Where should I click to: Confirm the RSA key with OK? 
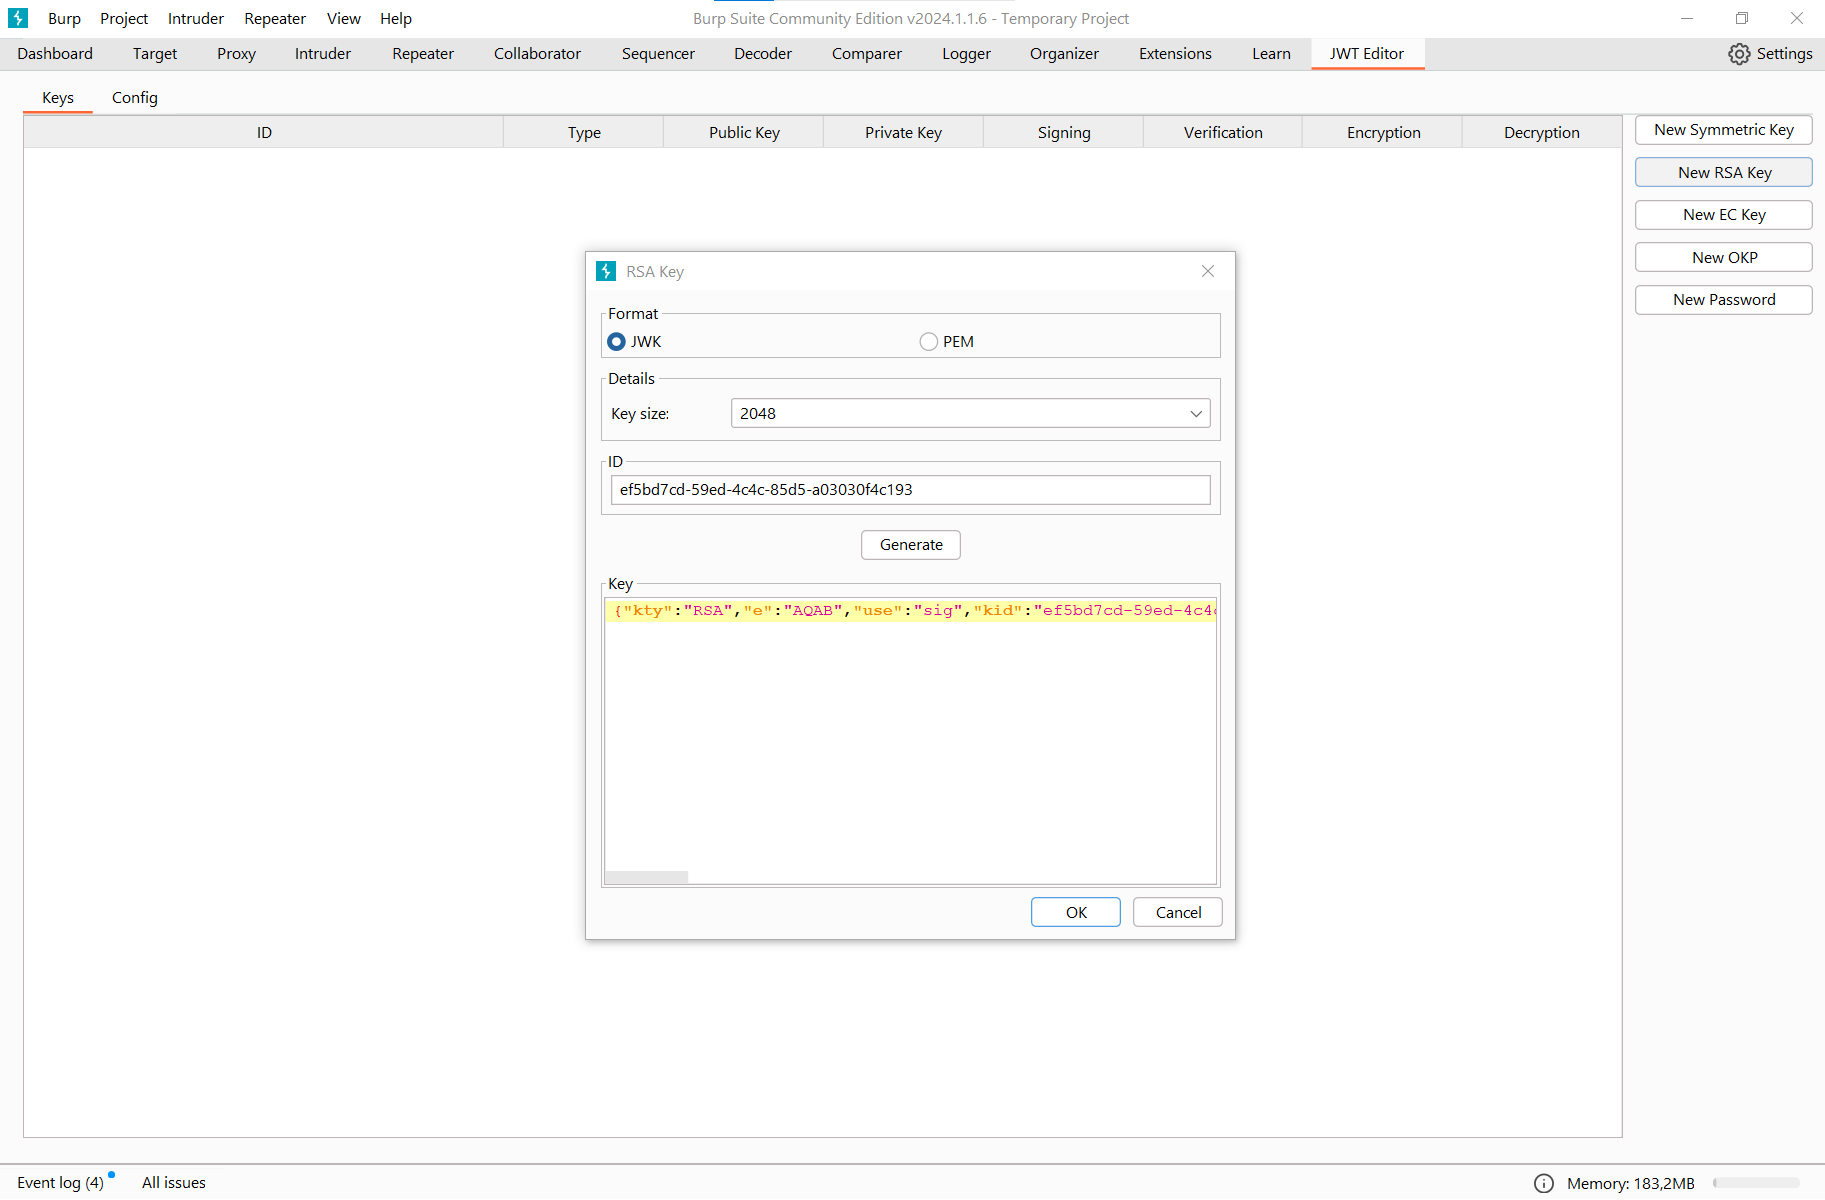(1076, 912)
